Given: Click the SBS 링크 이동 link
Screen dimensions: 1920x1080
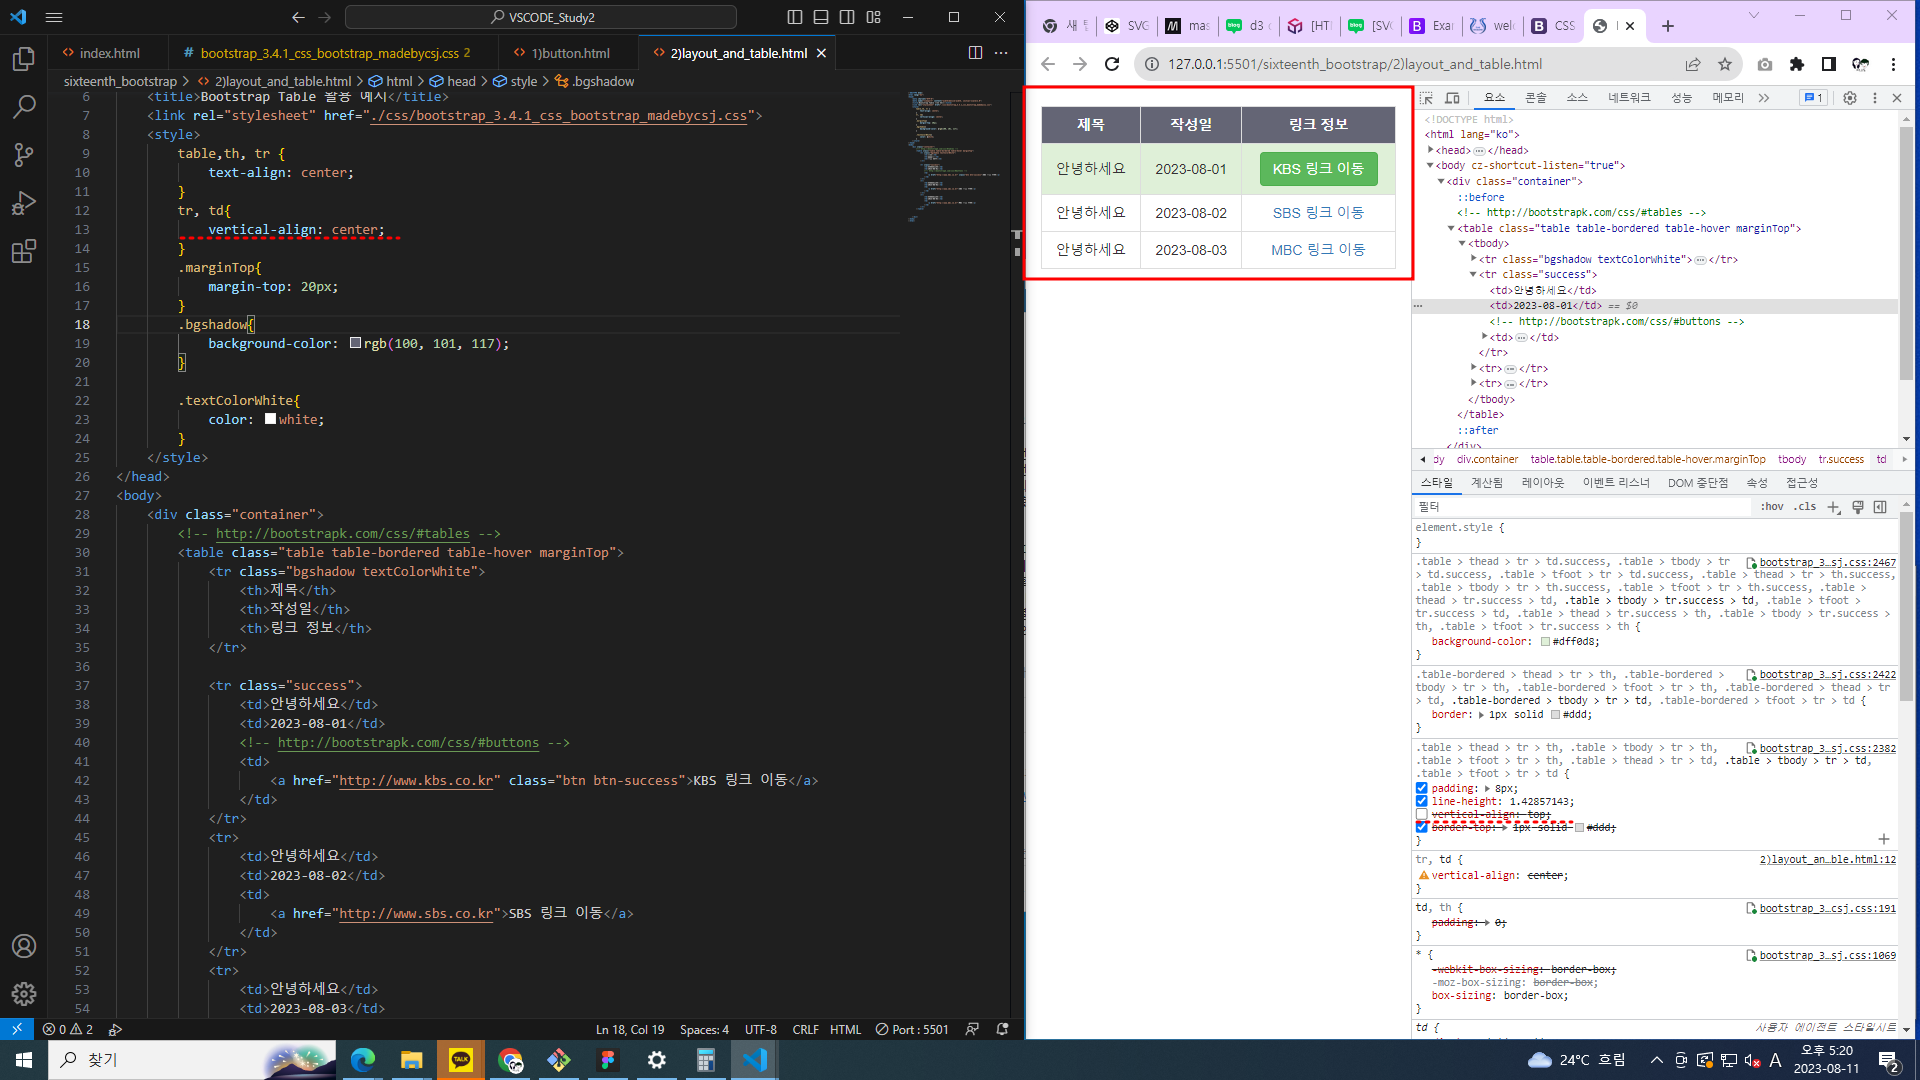Looking at the screenshot, I should click(1317, 213).
